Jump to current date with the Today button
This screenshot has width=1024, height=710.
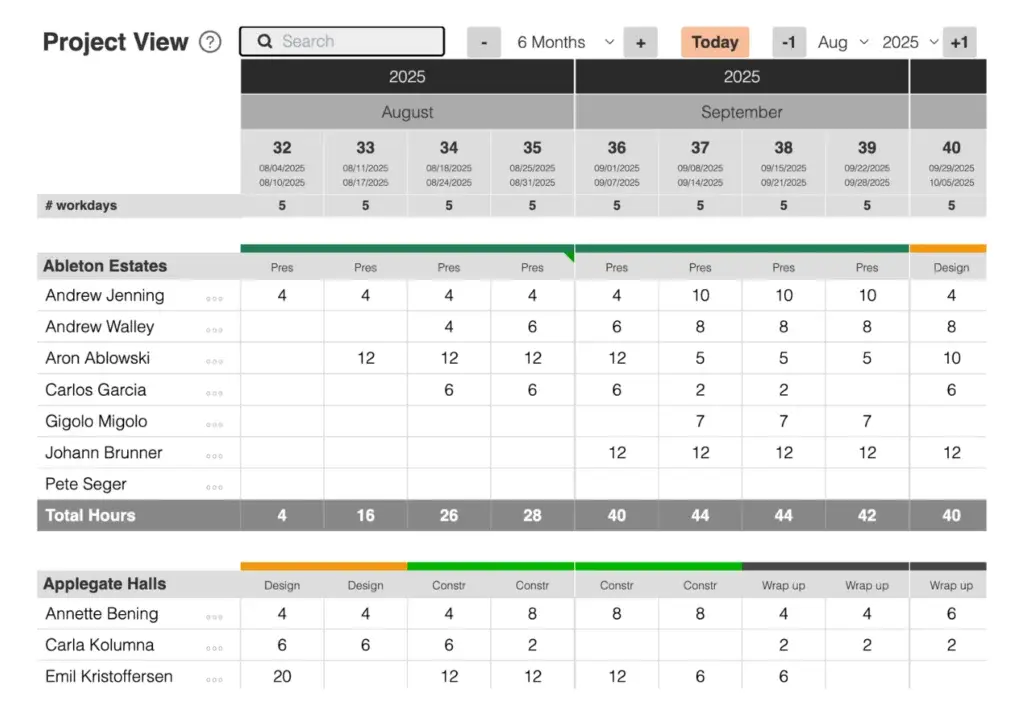[x=714, y=42]
